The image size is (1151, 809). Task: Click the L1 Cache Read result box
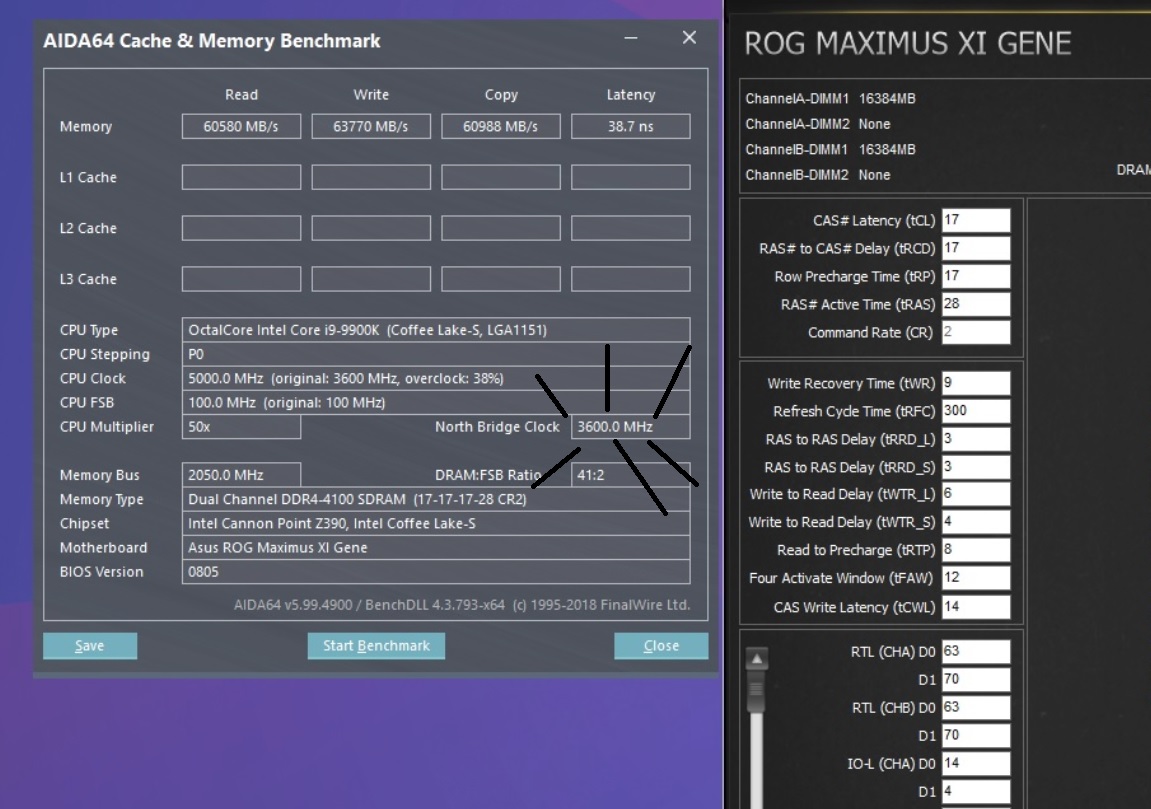tap(241, 177)
